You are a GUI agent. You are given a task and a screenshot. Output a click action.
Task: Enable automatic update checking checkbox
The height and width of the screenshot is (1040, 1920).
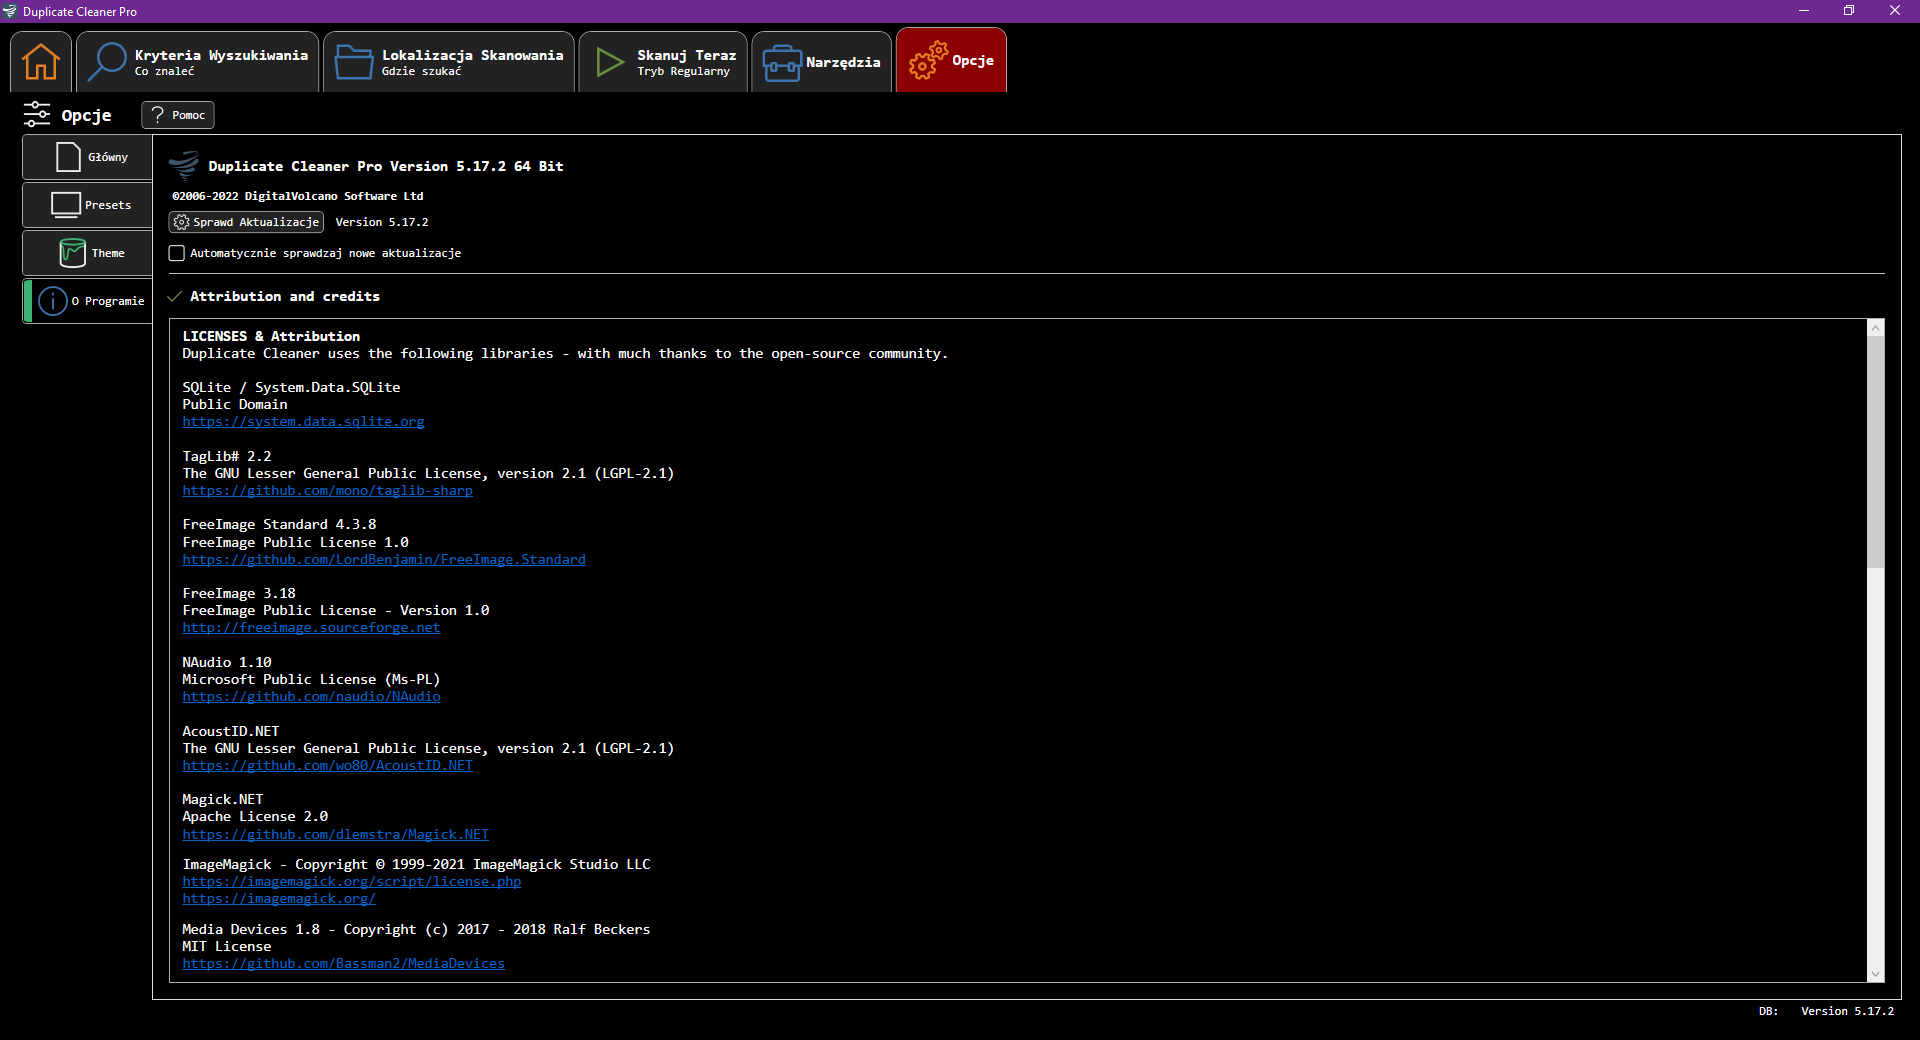coord(177,253)
